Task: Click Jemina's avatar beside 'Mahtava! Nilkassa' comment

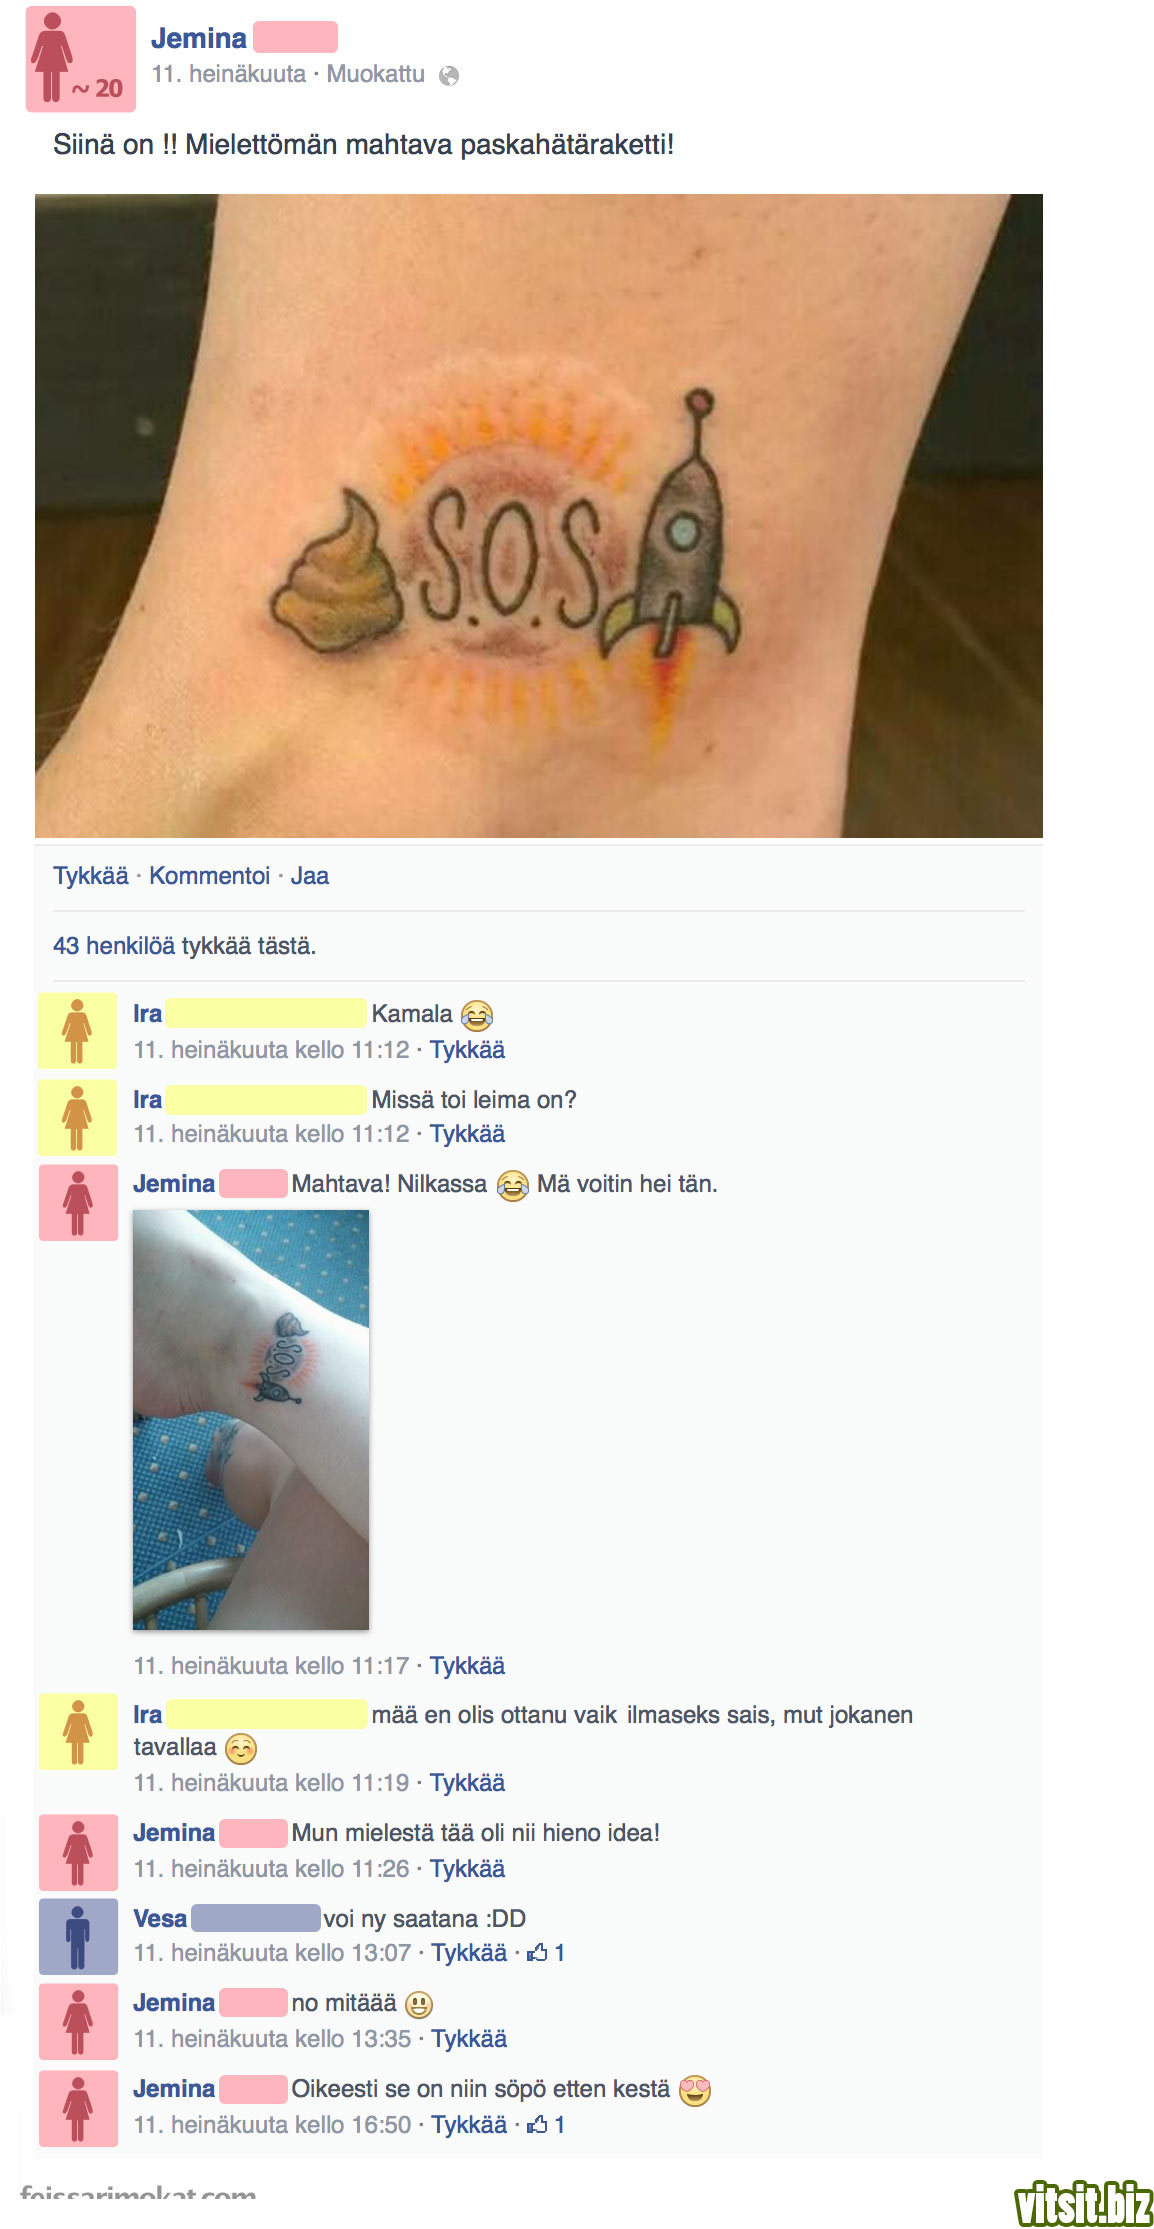Action: pyautogui.click(x=78, y=1202)
